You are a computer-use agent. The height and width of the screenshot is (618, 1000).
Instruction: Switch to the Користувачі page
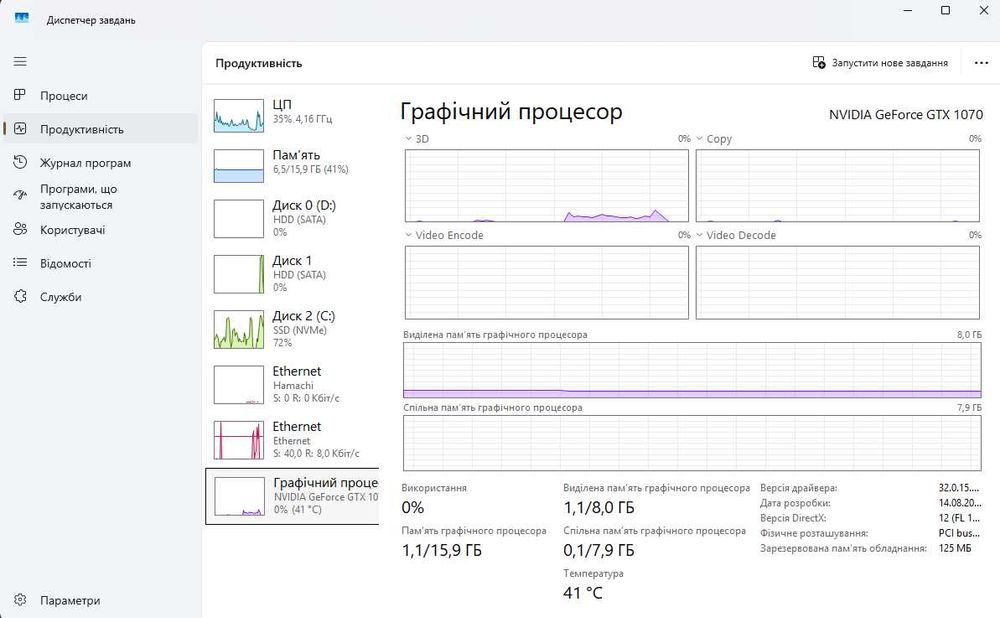101,230
